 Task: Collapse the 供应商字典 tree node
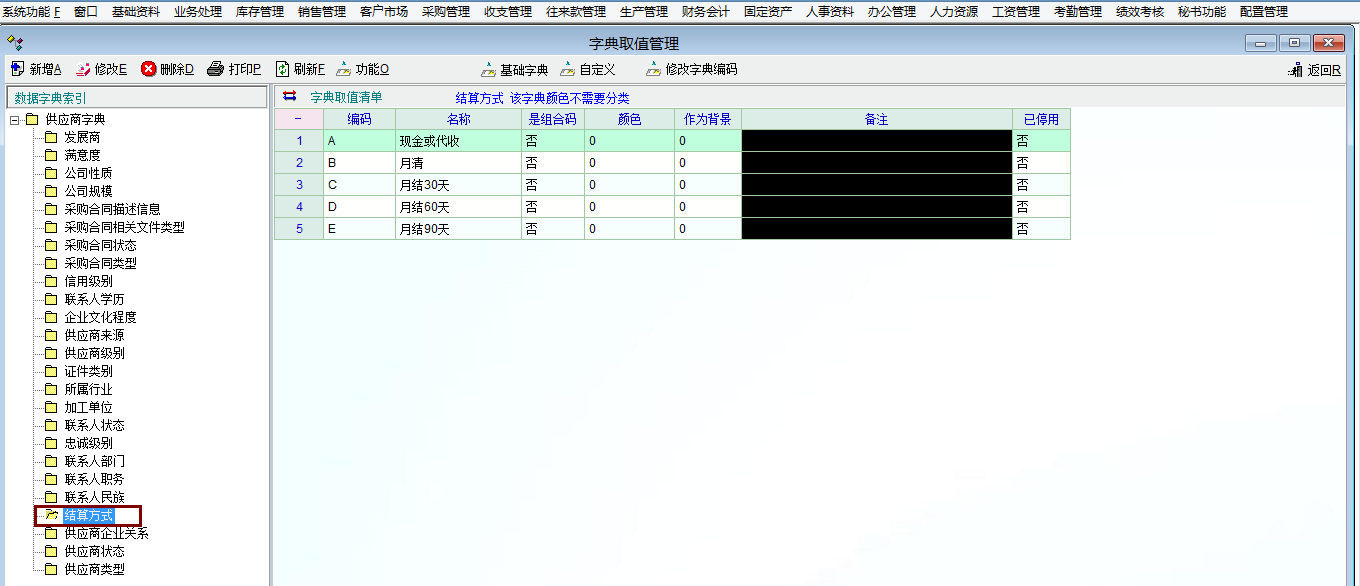pos(15,119)
